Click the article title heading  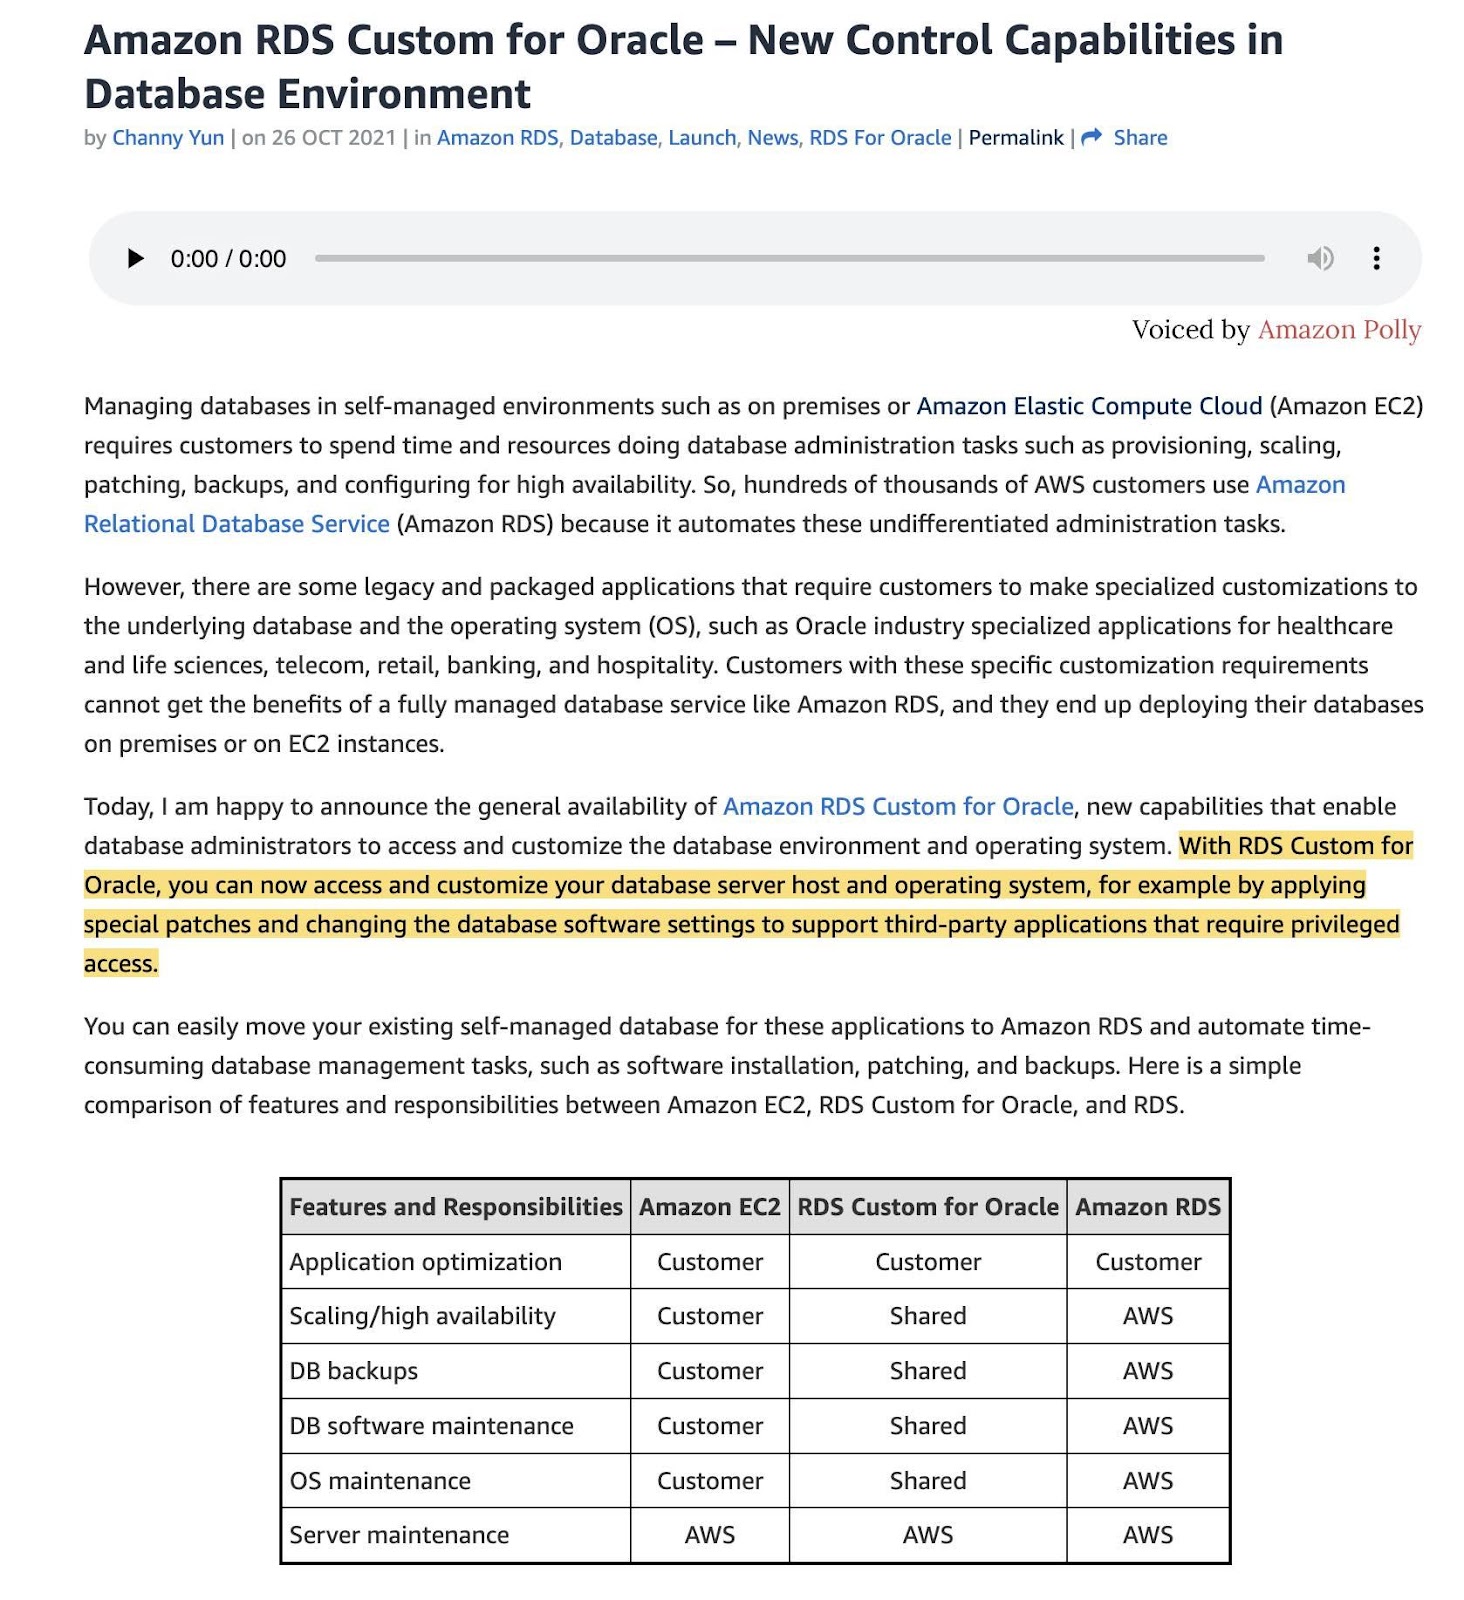coord(683,67)
